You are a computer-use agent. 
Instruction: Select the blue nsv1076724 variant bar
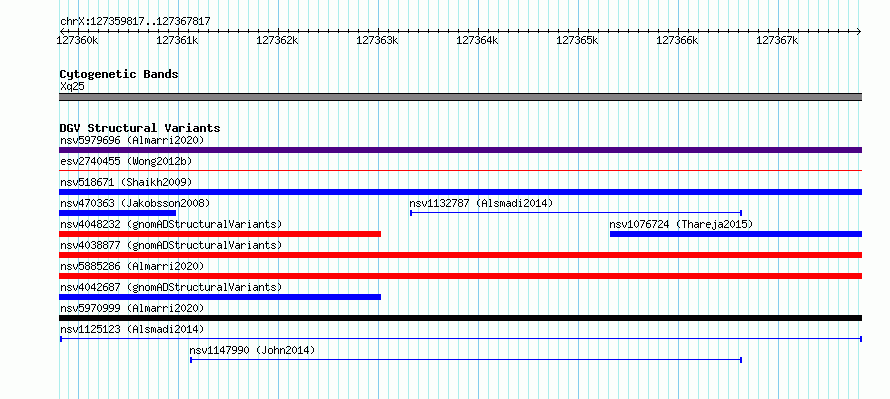tap(736, 234)
